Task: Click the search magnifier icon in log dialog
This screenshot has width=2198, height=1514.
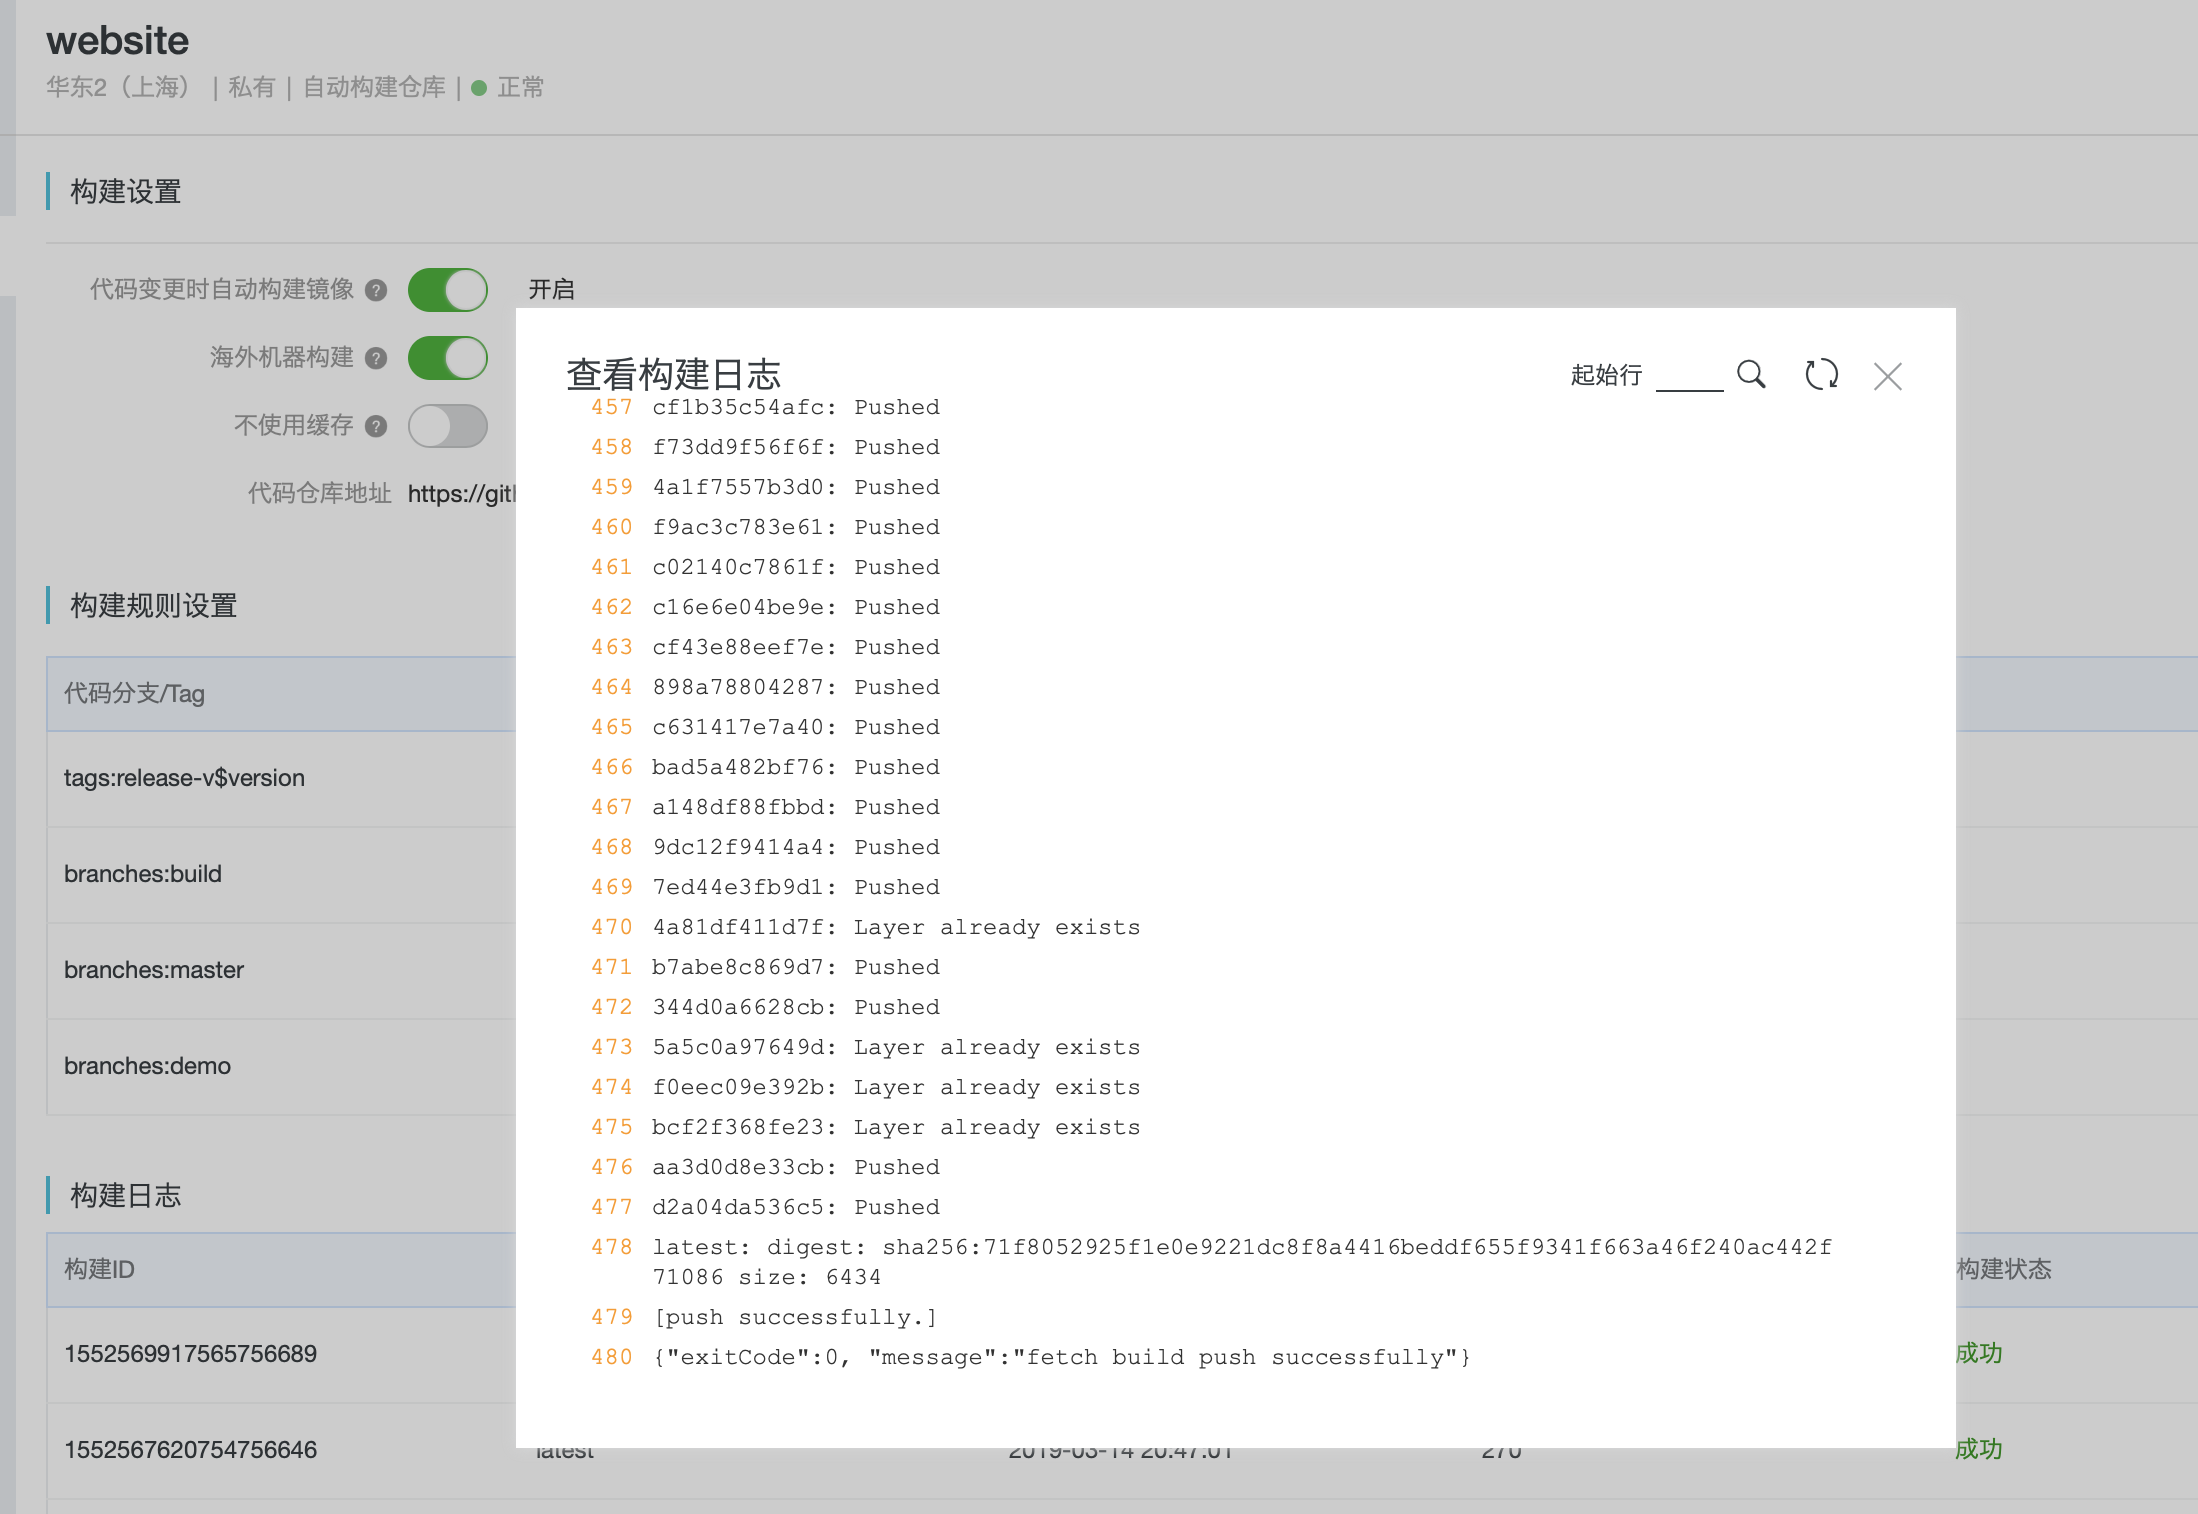Action: pos(1751,375)
